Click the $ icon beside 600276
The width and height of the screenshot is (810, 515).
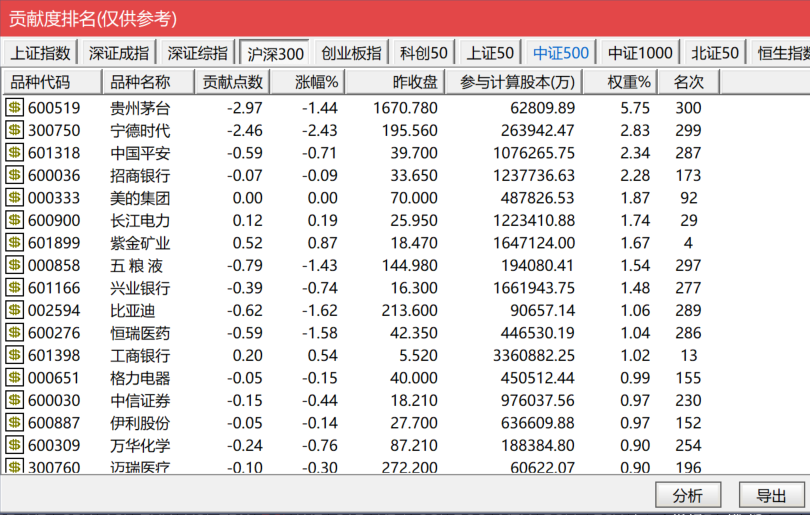(14, 332)
